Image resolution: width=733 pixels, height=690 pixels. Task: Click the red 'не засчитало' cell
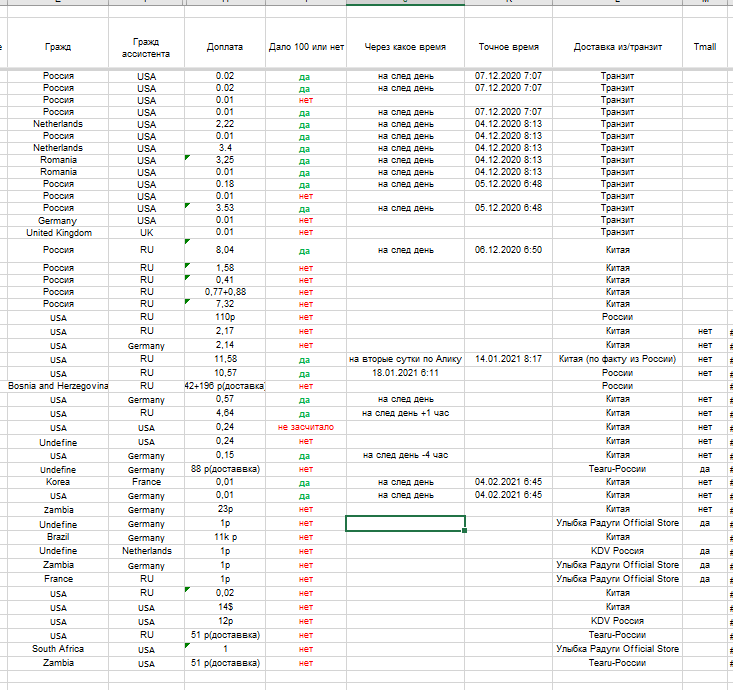tap(306, 427)
